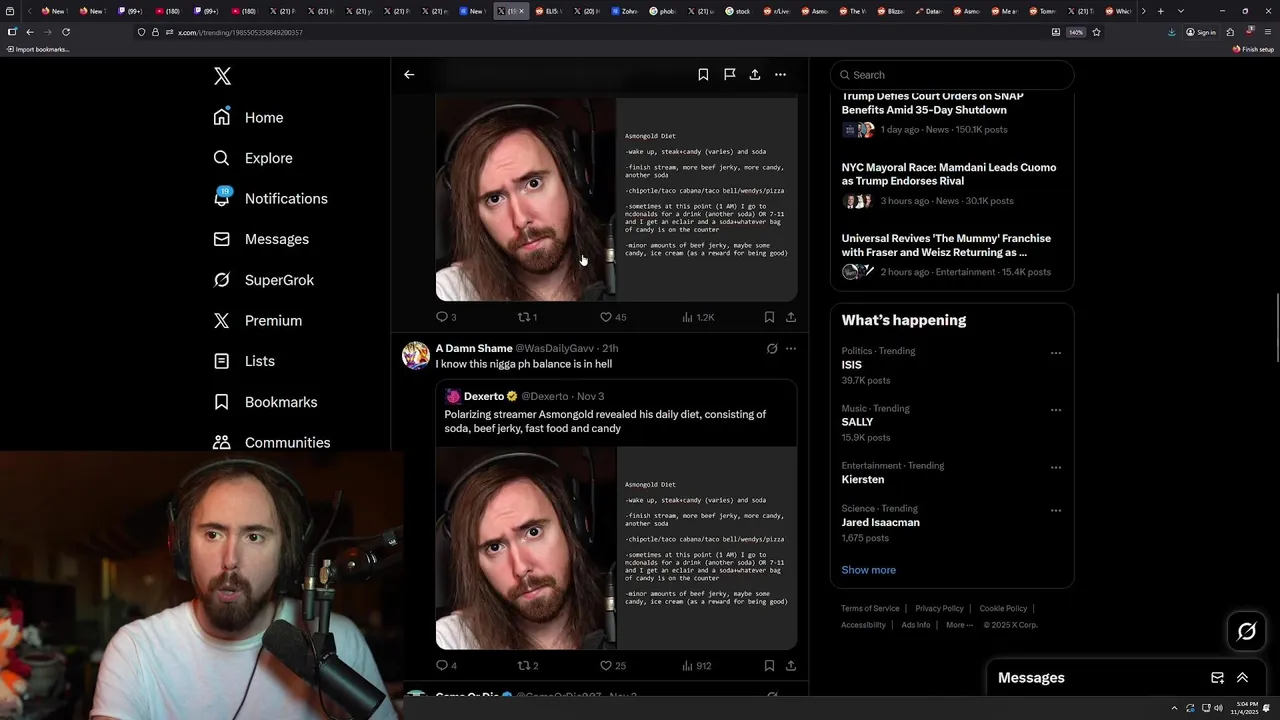Click the bookmark icon in the header
This screenshot has width=1280, height=720.
pyautogui.click(x=703, y=74)
